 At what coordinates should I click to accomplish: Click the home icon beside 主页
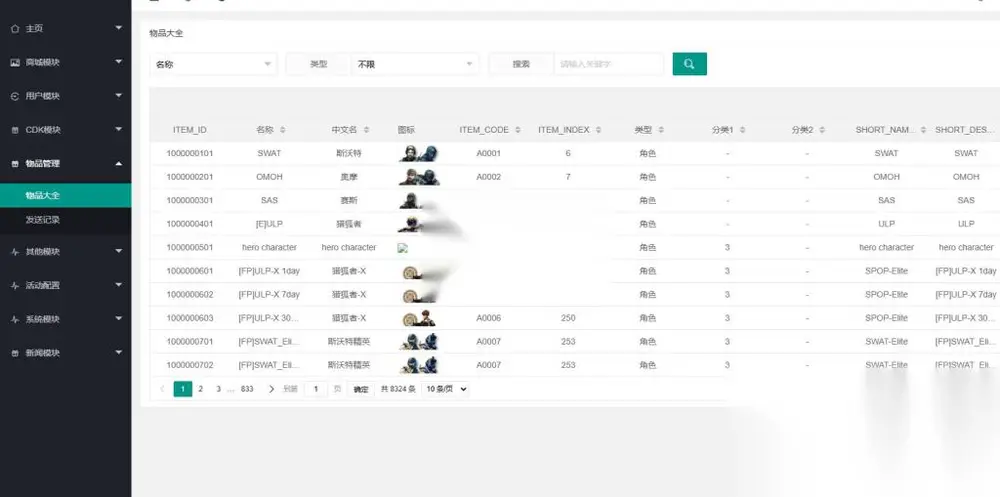point(15,29)
